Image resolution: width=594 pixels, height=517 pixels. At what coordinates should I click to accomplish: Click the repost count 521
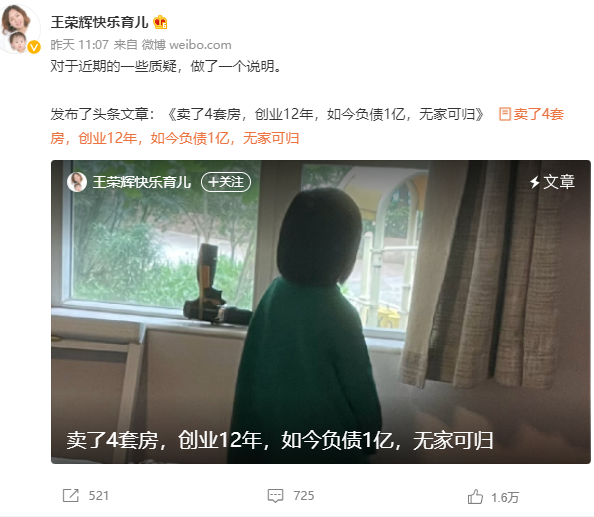click(x=98, y=496)
